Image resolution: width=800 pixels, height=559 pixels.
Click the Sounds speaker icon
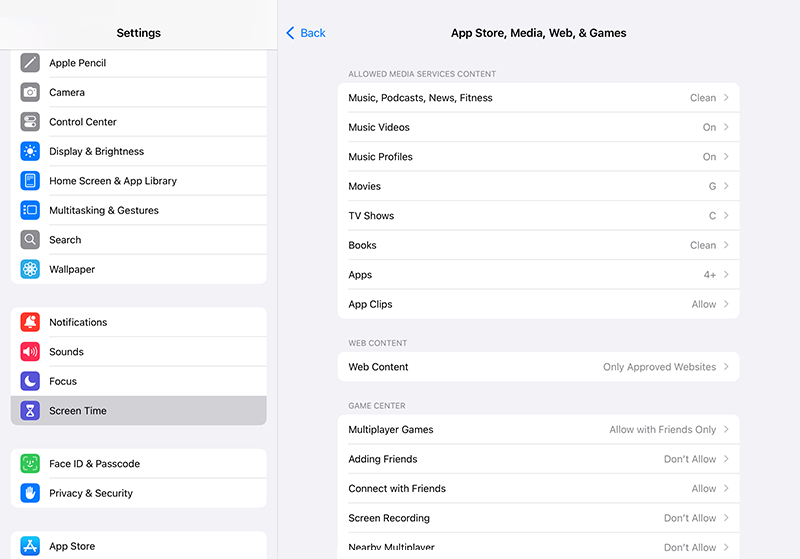point(30,352)
